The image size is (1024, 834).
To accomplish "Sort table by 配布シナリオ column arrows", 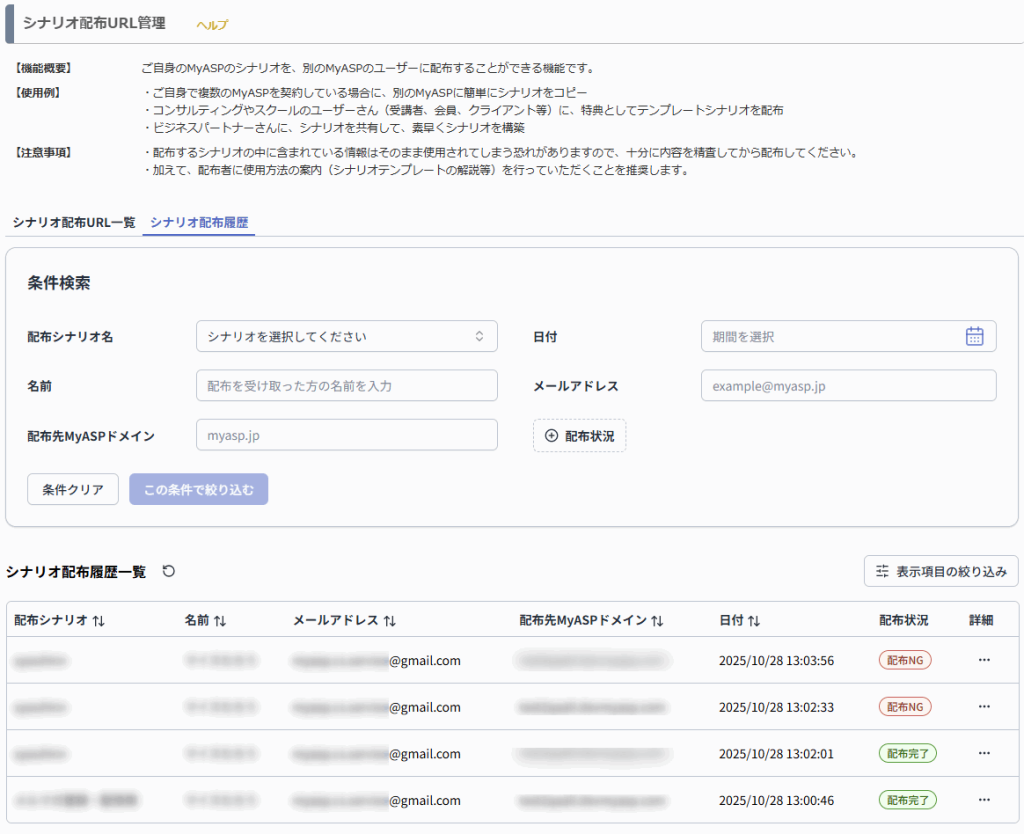I will [x=98, y=621].
